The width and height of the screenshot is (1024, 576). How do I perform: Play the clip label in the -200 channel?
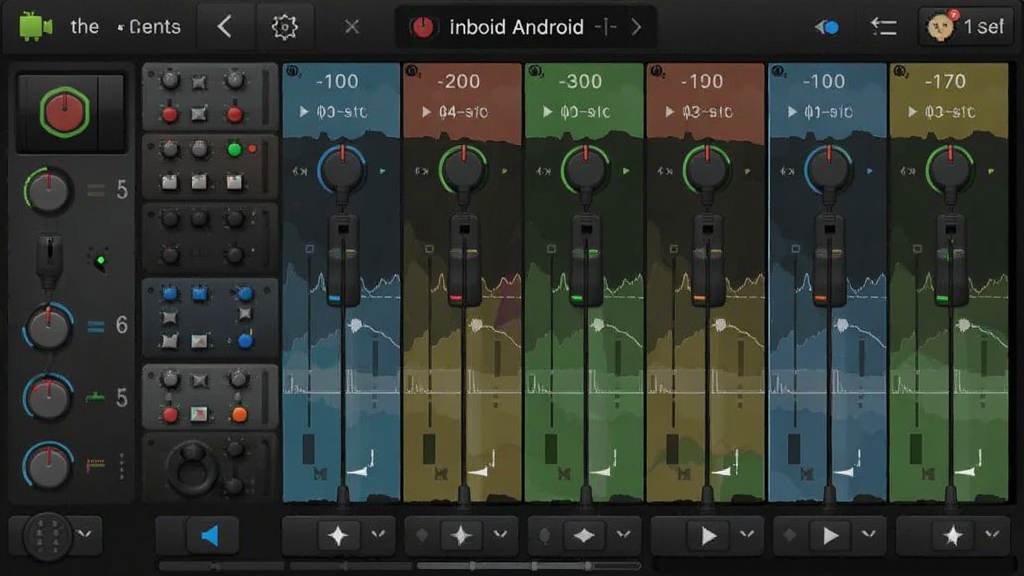click(x=455, y=112)
